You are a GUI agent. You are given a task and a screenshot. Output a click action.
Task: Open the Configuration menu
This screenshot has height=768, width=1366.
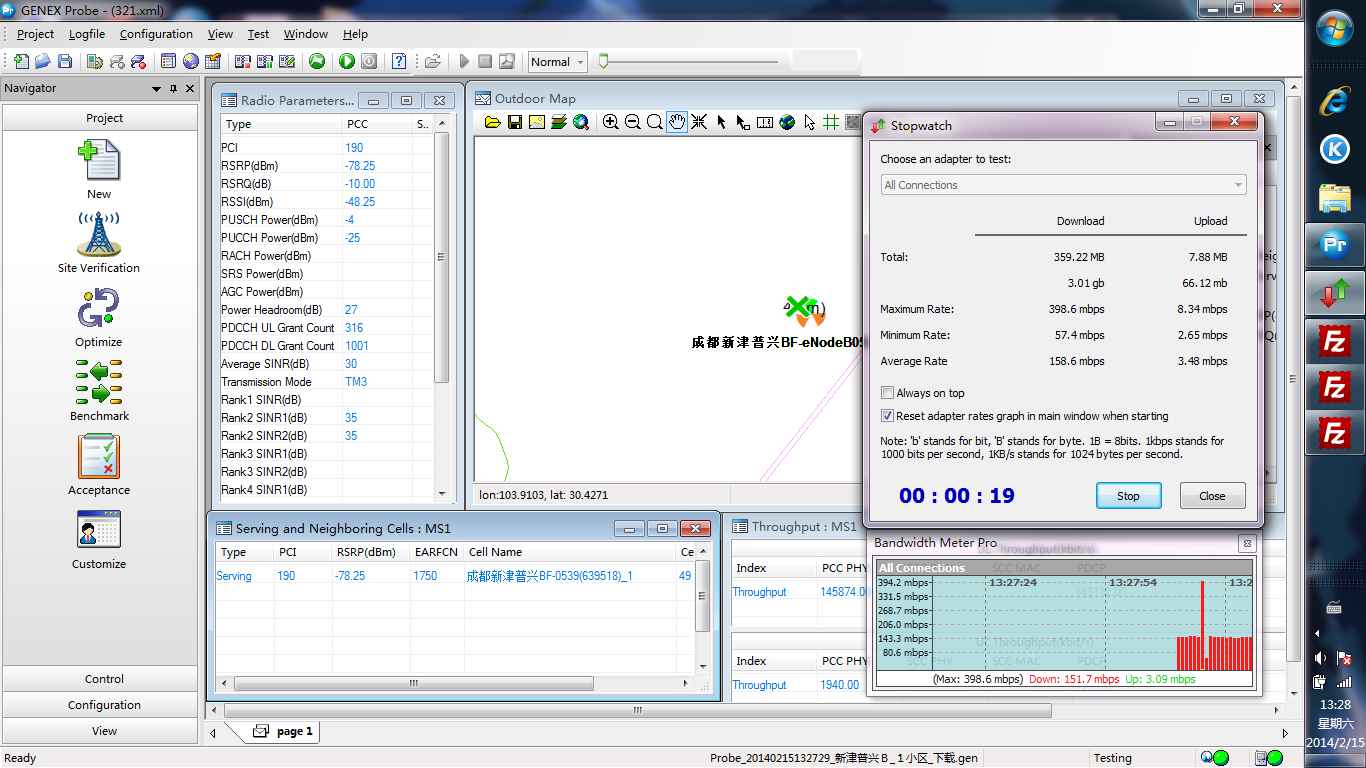(156, 34)
